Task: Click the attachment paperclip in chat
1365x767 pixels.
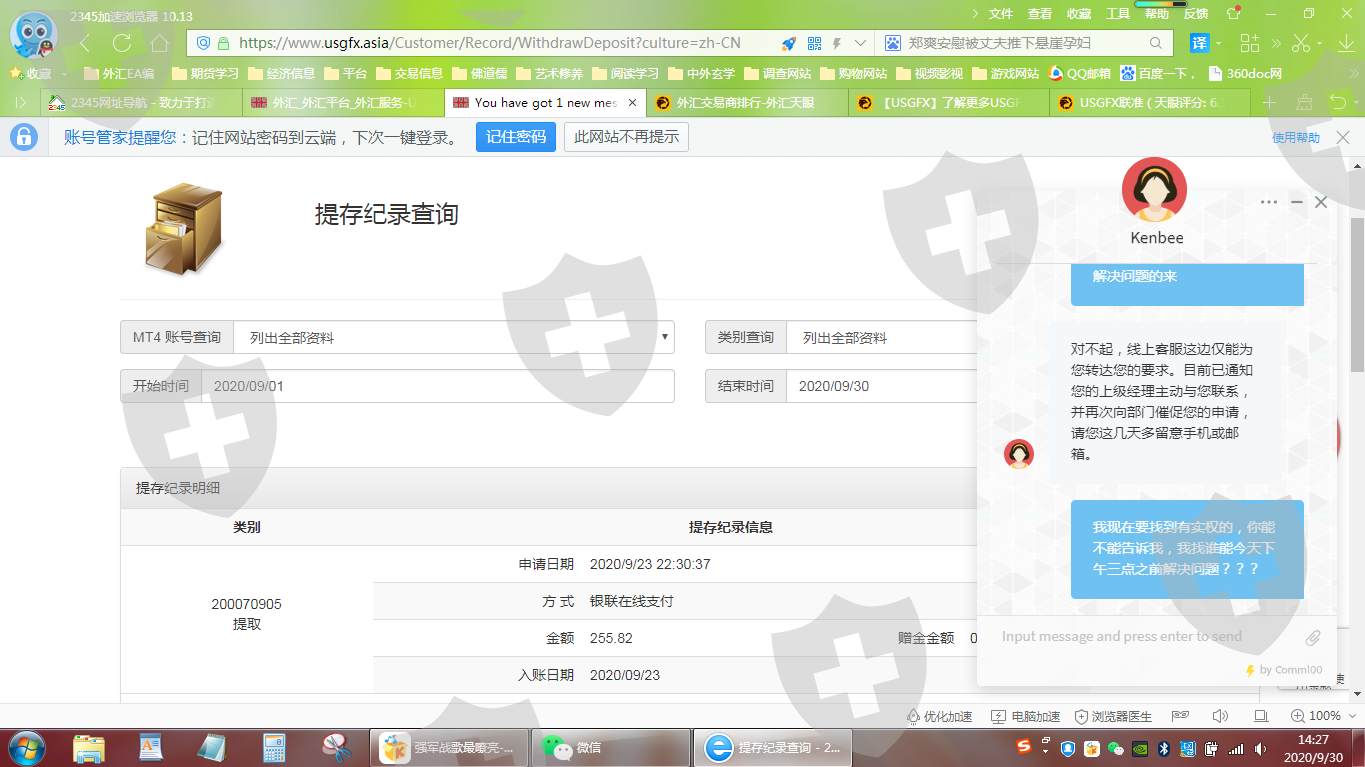Action: click(1313, 637)
